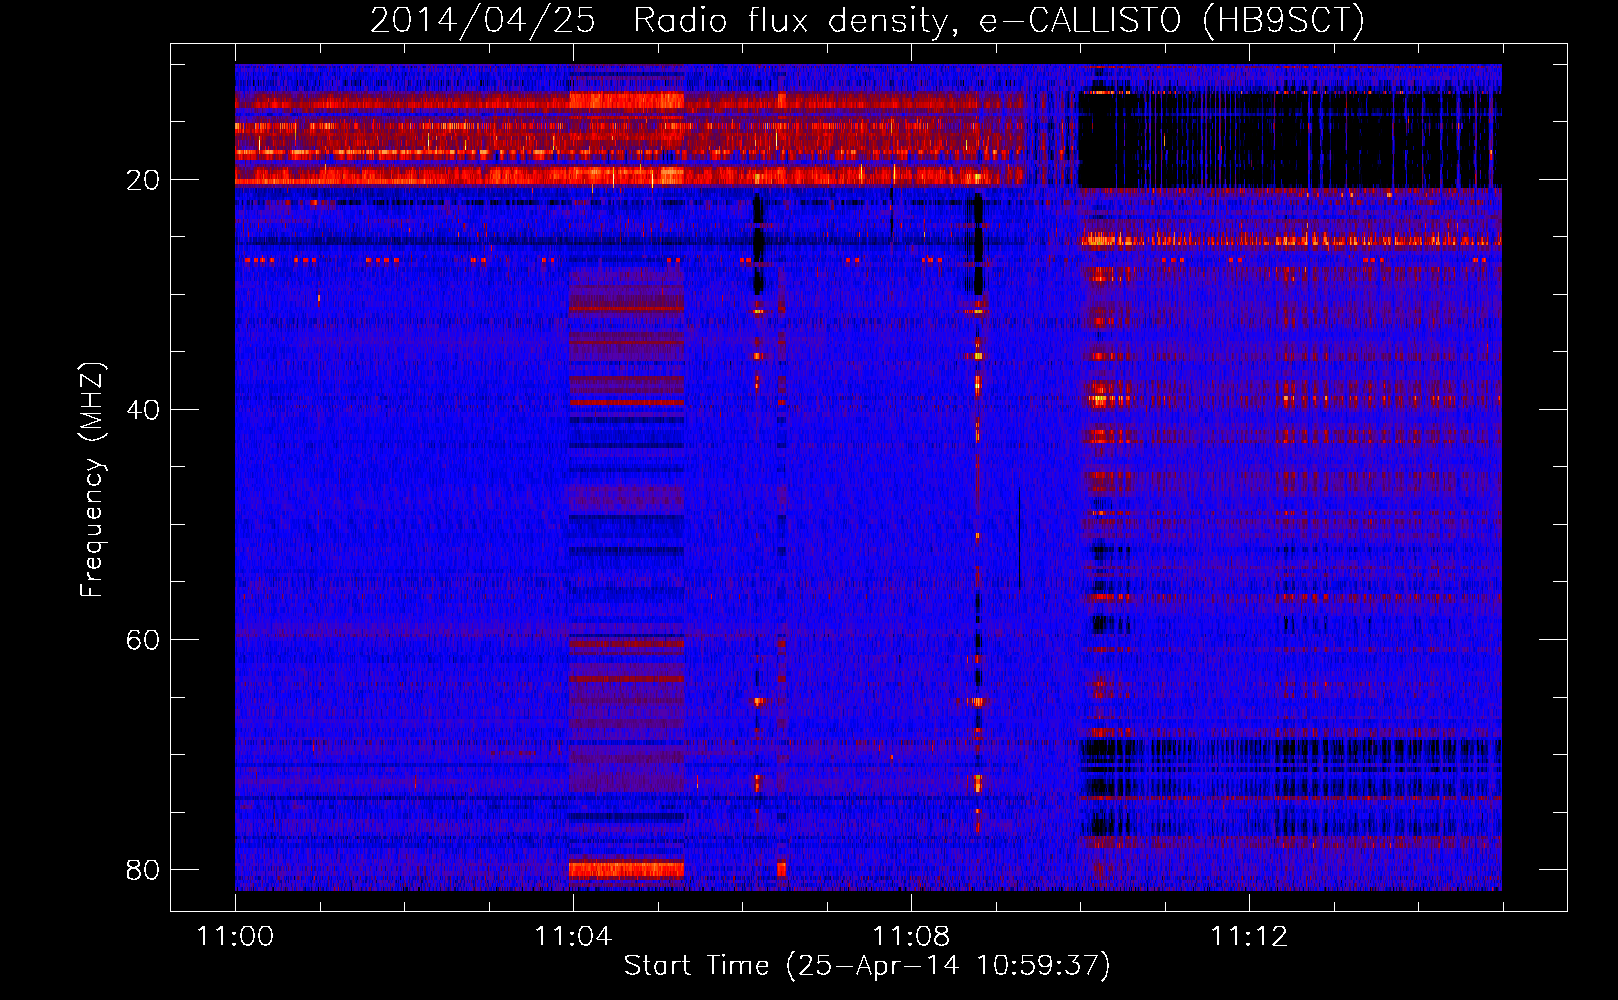This screenshot has width=1618, height=1000.
Task: Click the 20 MHz frequency tick label
Action: (x=143, y=180)
